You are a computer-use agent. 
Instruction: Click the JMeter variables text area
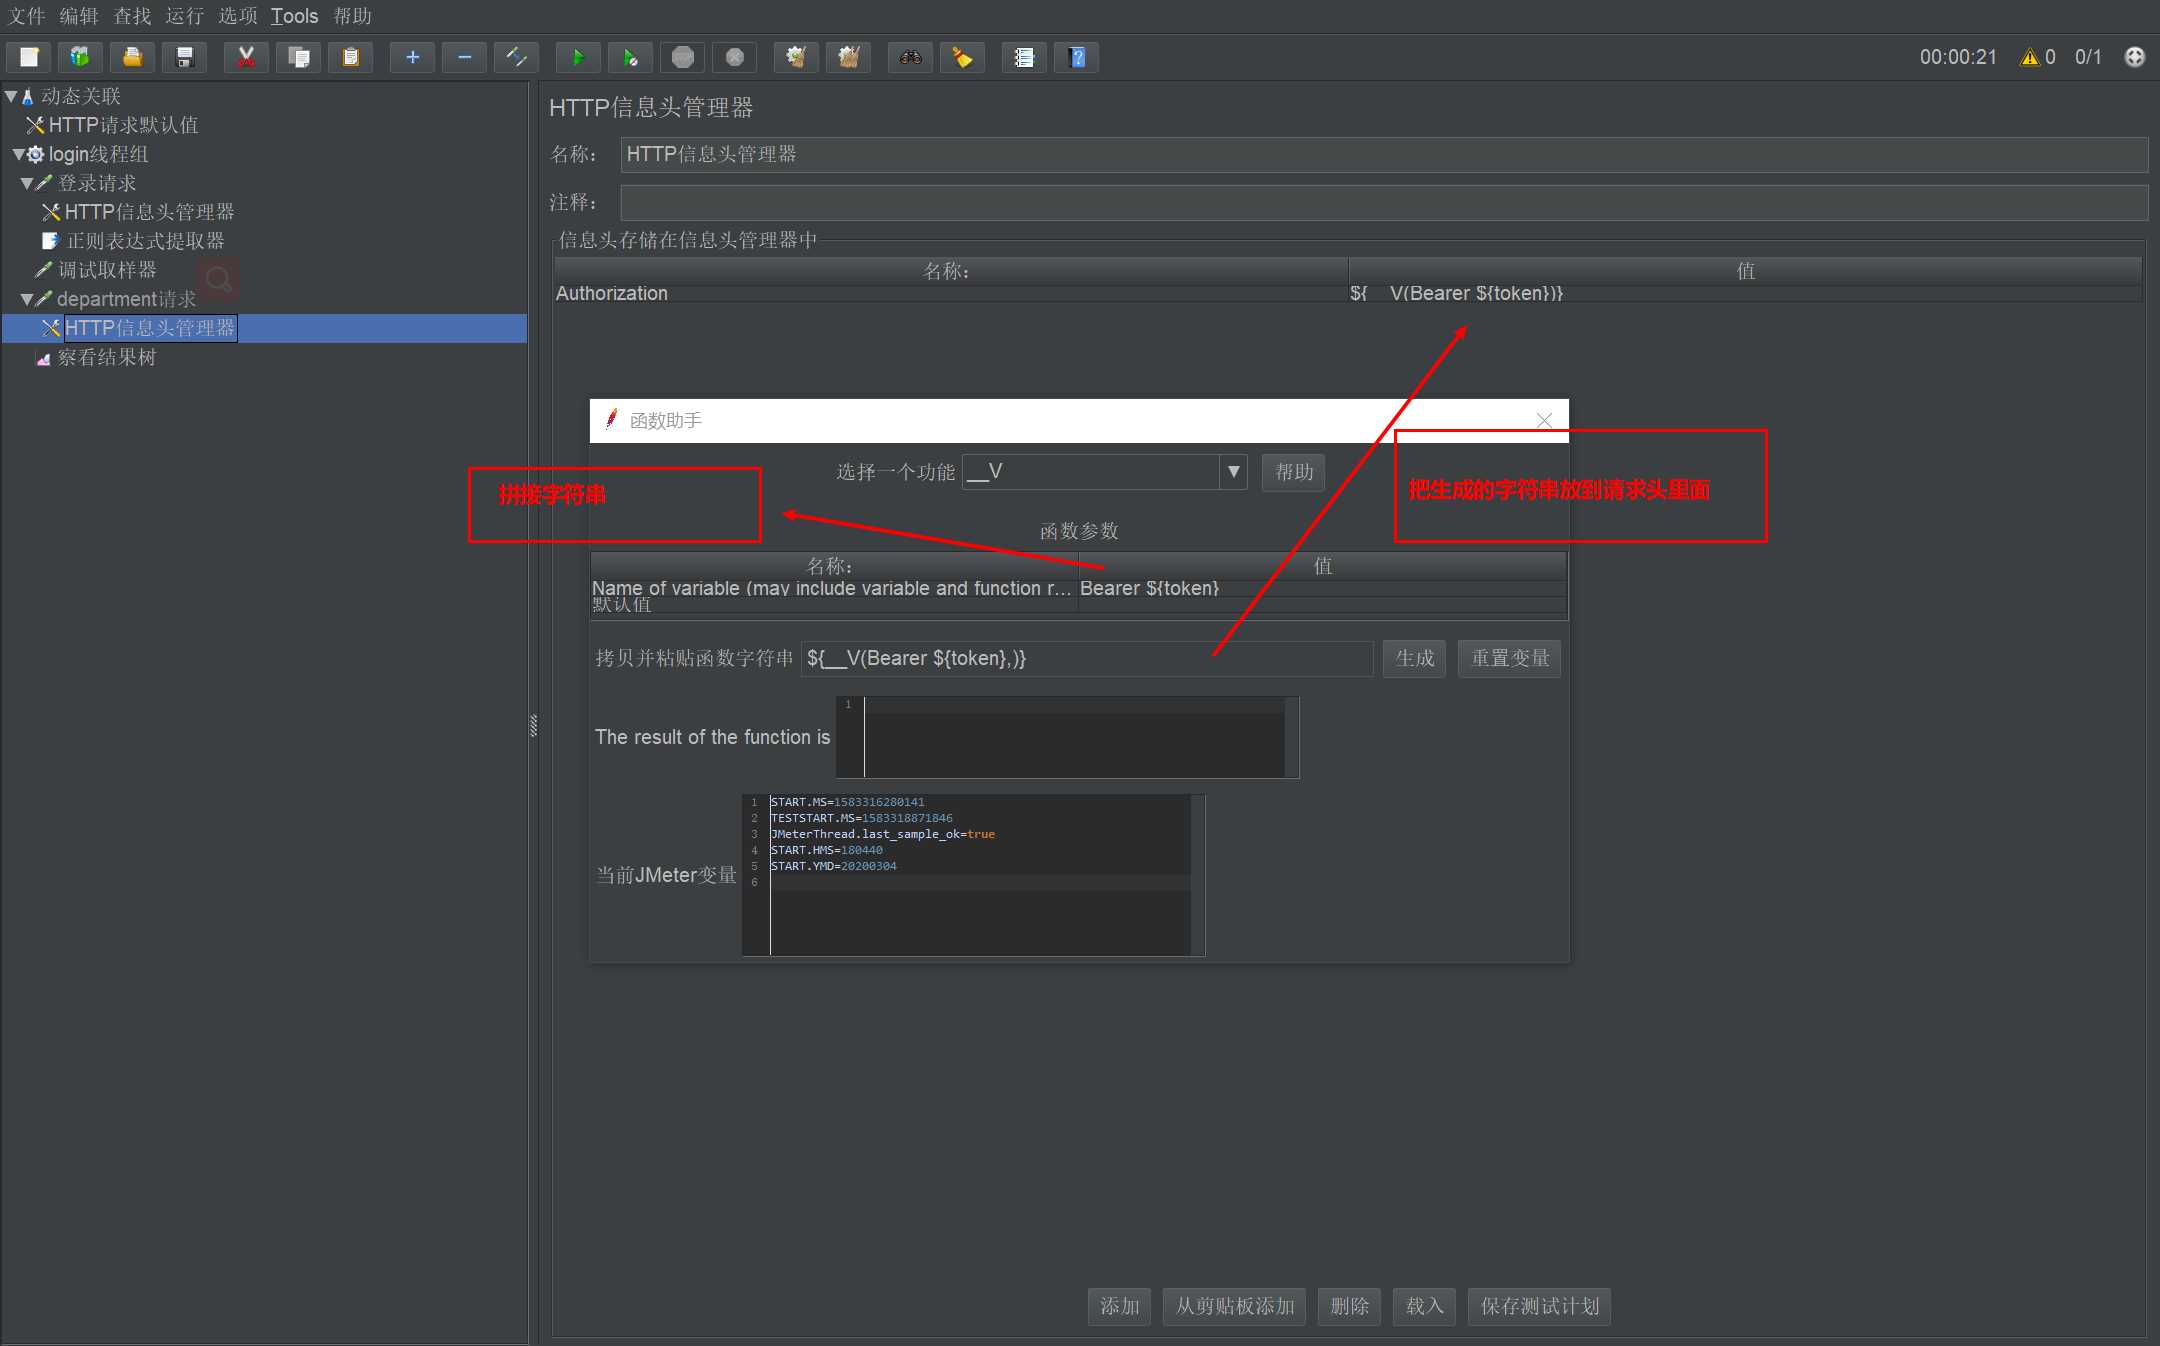point(972,875)
